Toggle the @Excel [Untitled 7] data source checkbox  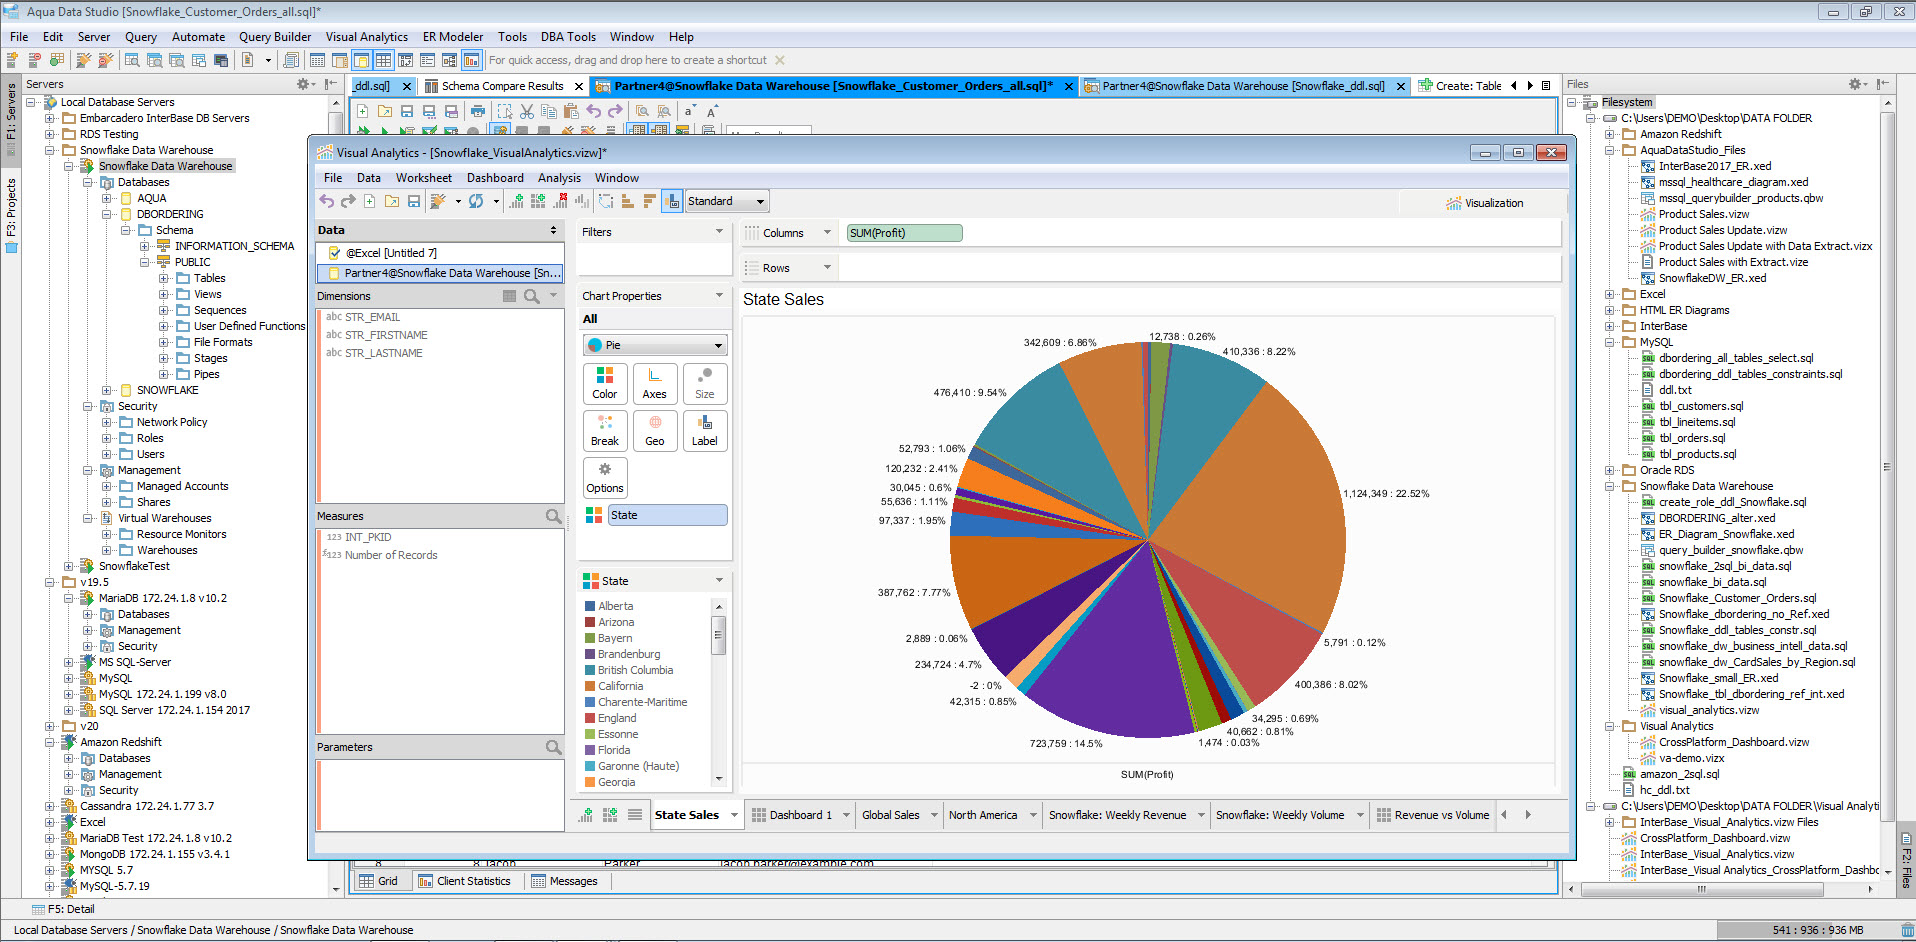pos(334,253)
